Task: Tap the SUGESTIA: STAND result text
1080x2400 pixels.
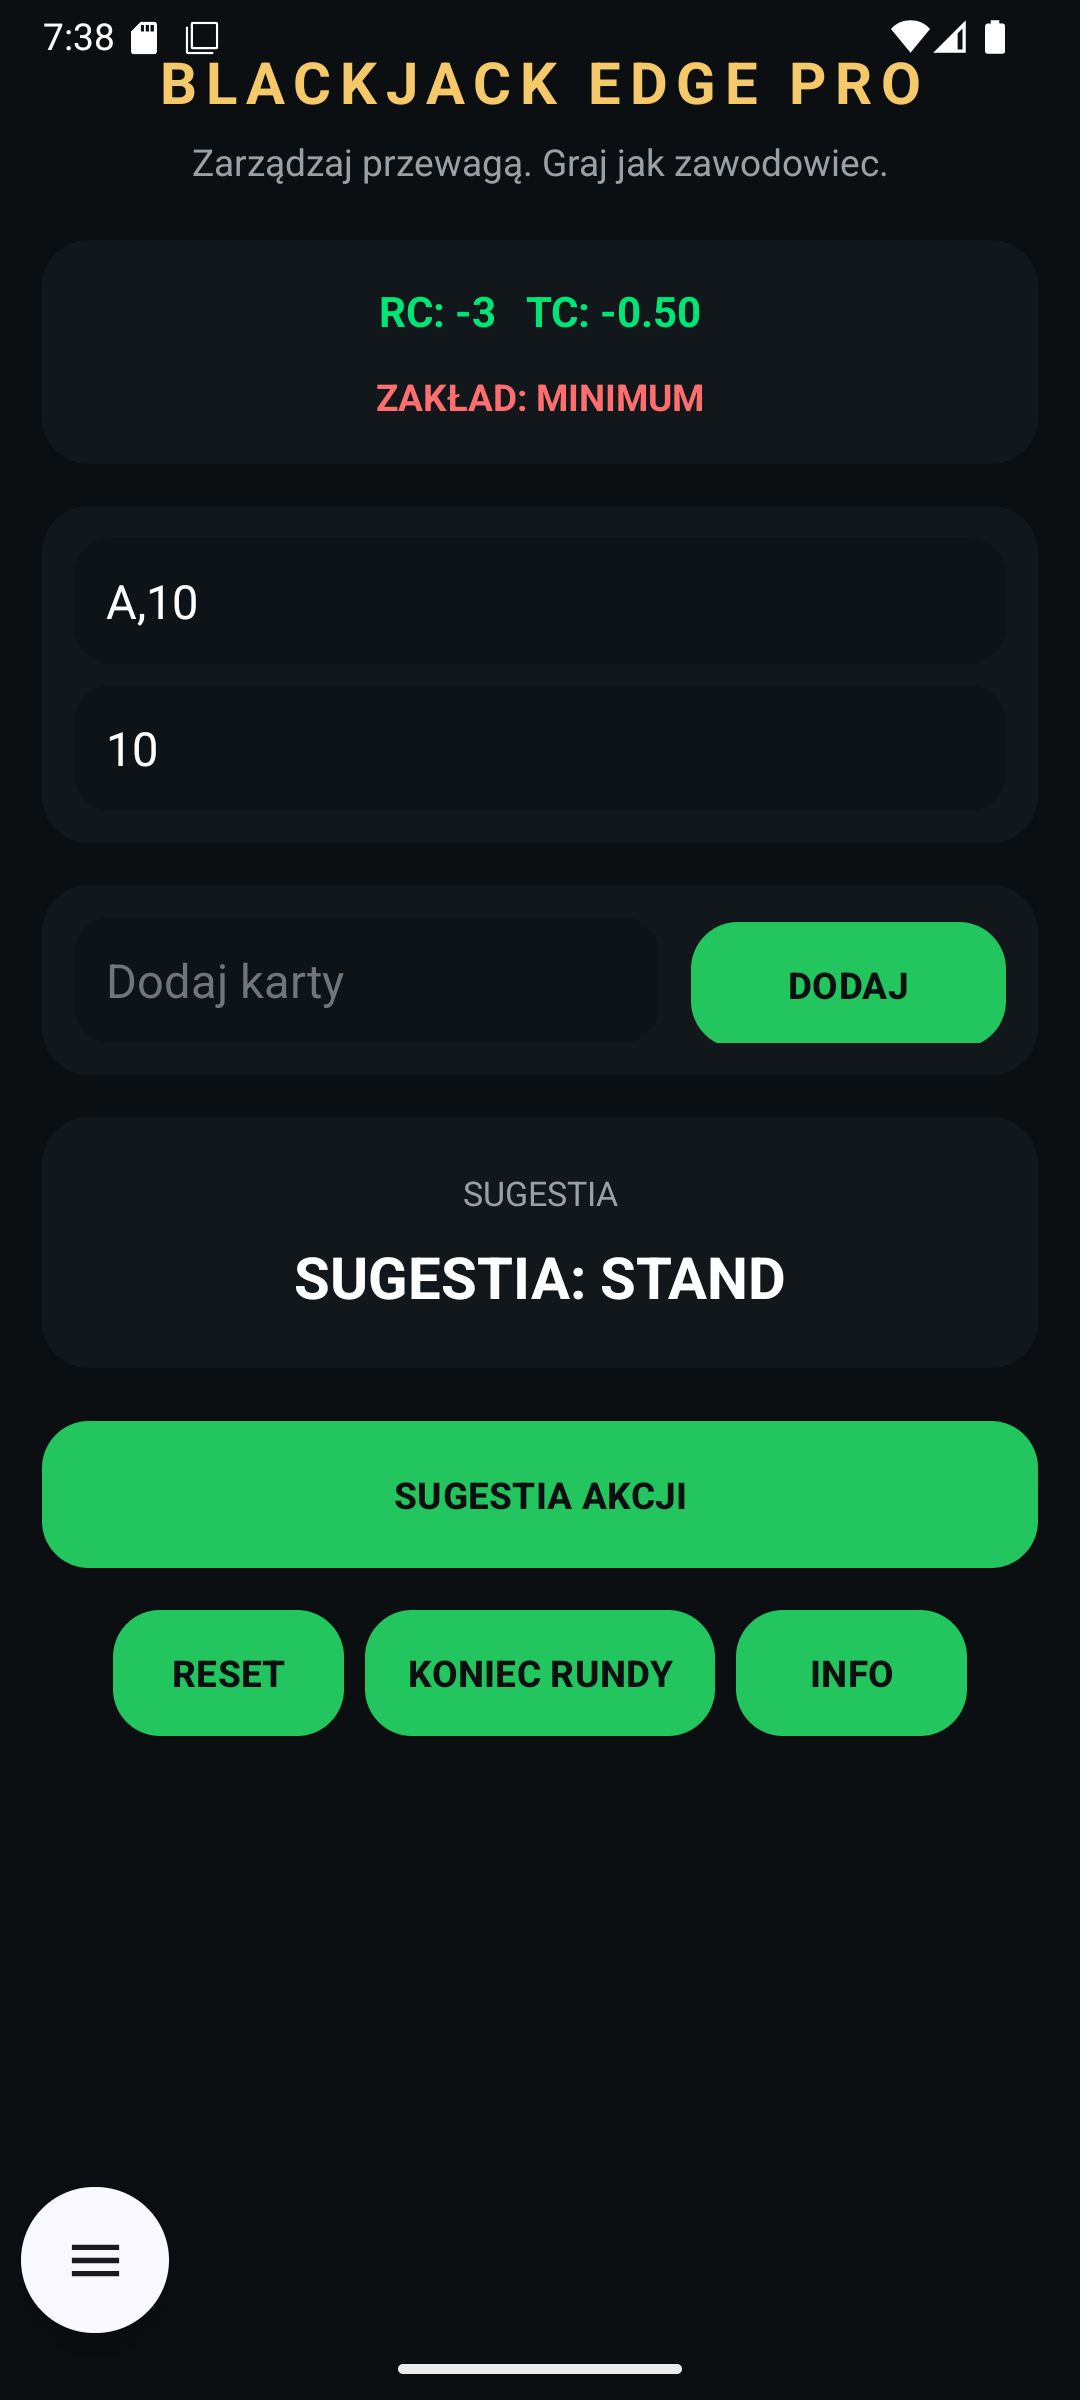Action: pos(540,1278)
